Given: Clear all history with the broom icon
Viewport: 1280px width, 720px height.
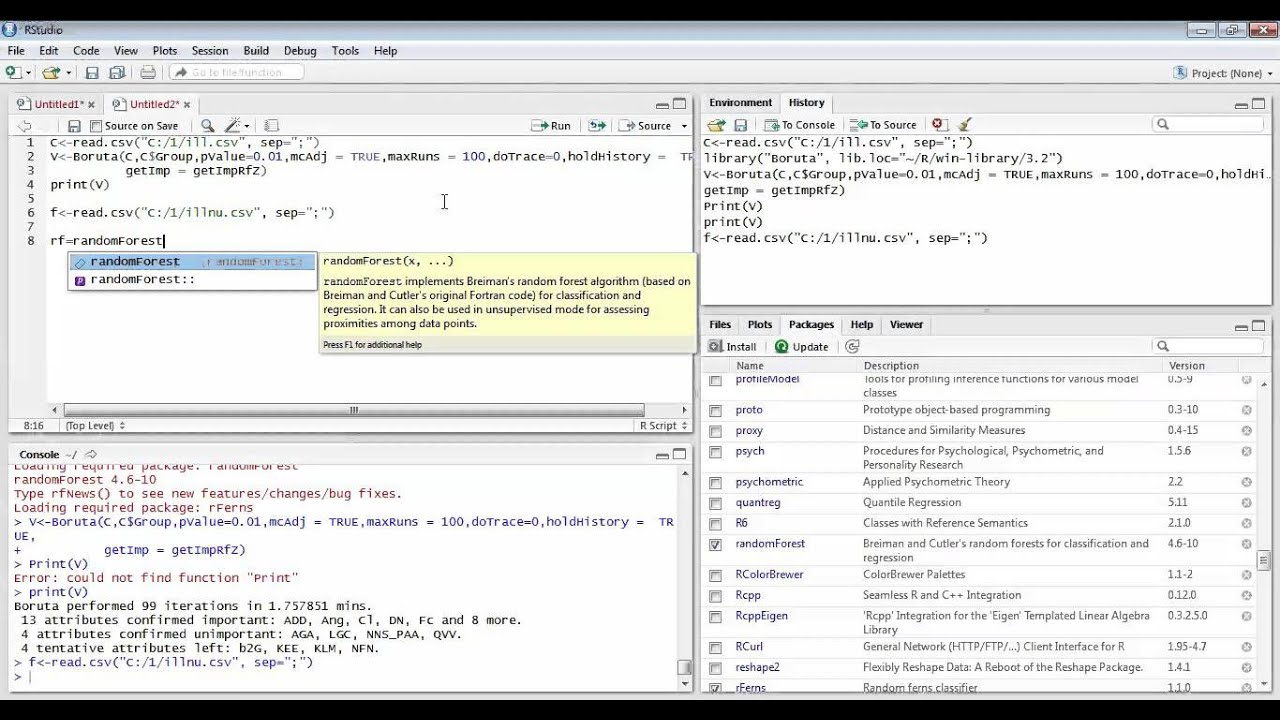Looking at the screenshot, I should [x=965, y=125].
